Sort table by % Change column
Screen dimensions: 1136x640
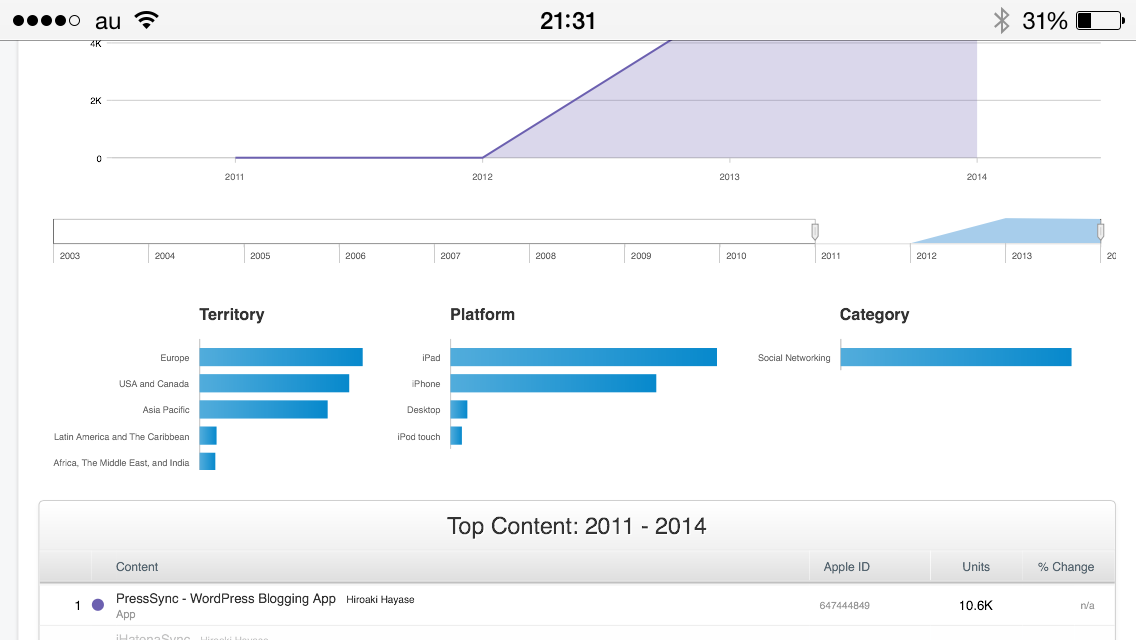1065,567
